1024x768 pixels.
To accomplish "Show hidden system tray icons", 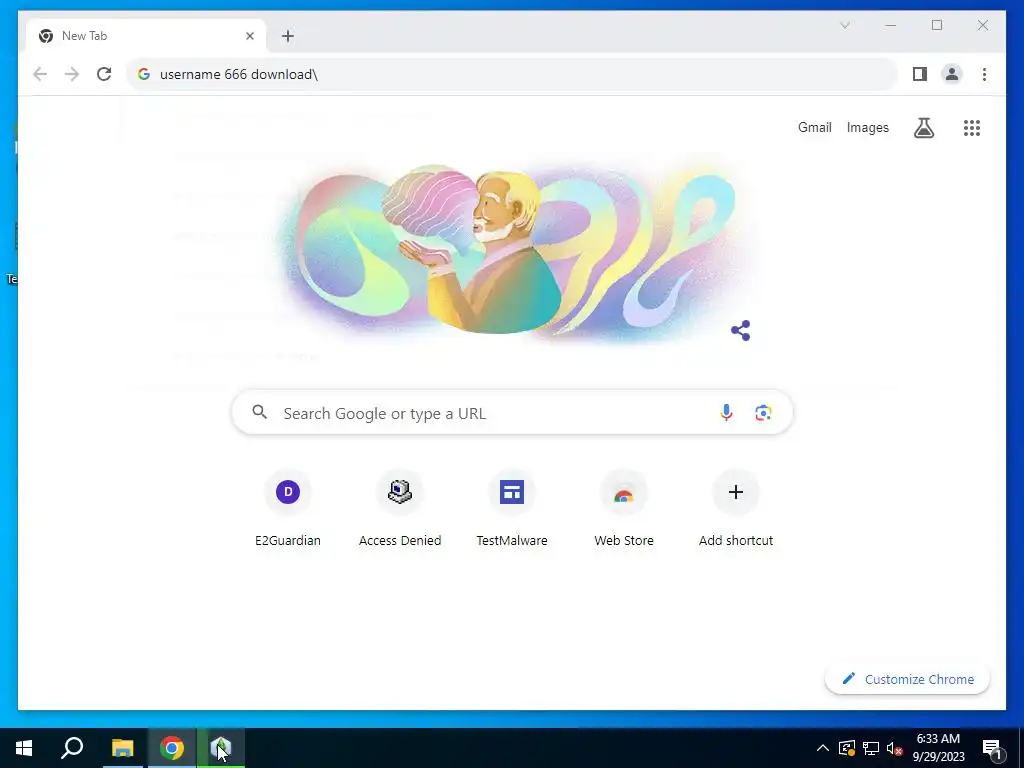I will pyautogui.click(x=823, y=748).
